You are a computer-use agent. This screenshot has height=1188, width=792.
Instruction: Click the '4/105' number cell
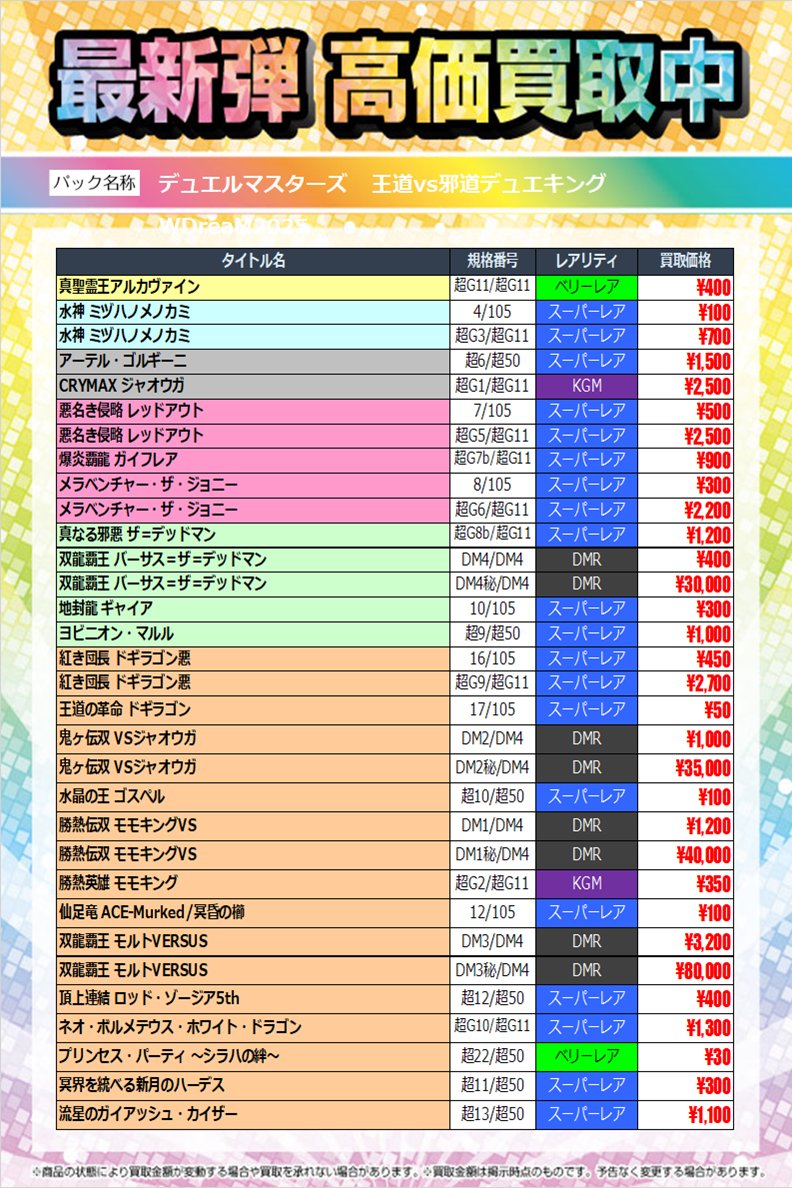pyautogui.click(x=493, y=311)
